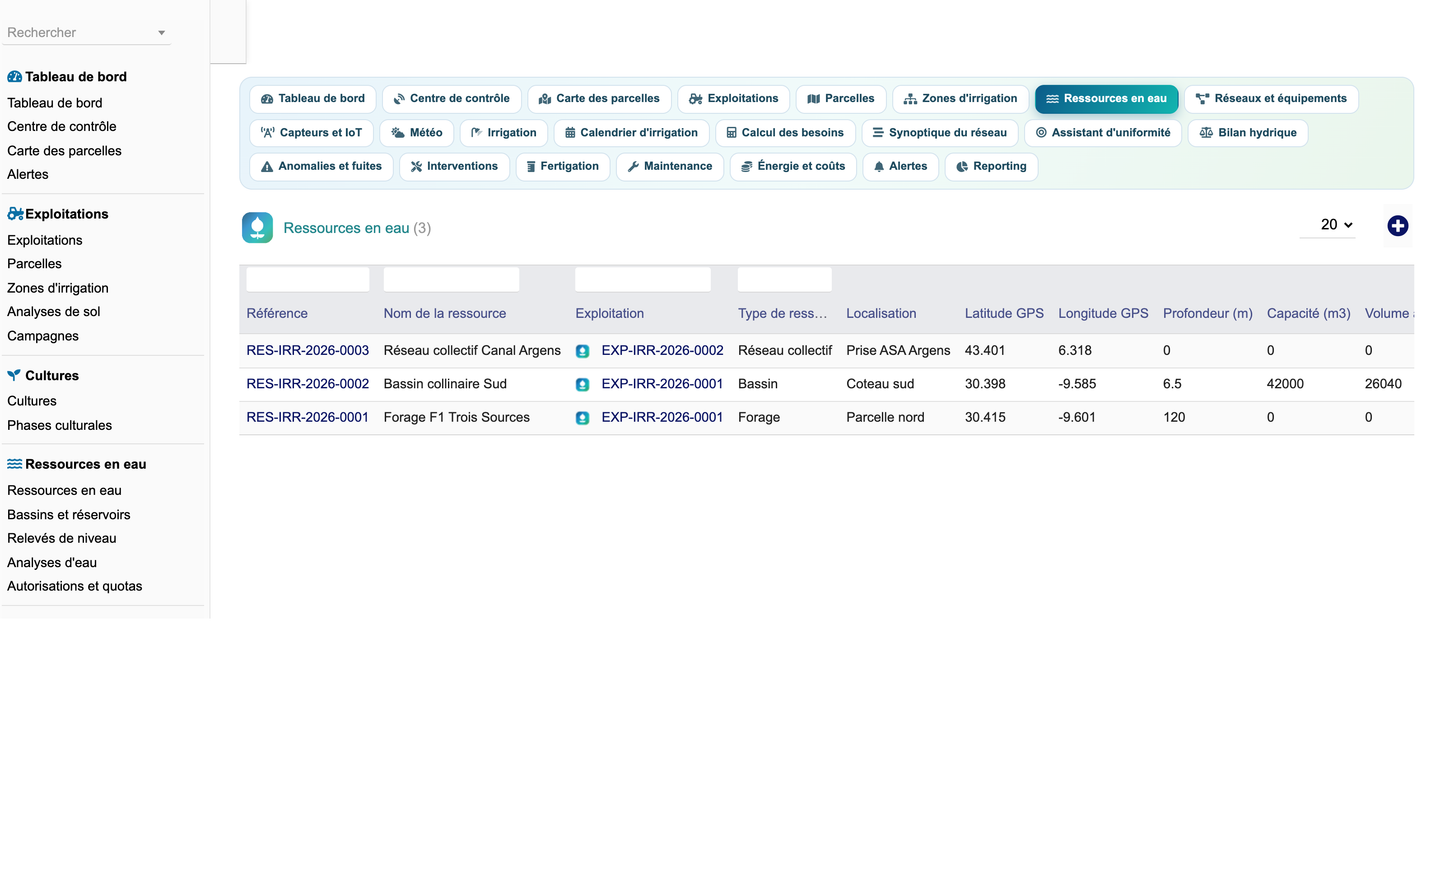Click Réseau collectif Canal Argens cell
This screenshot has height=894, width=1445.
(472, 351)
